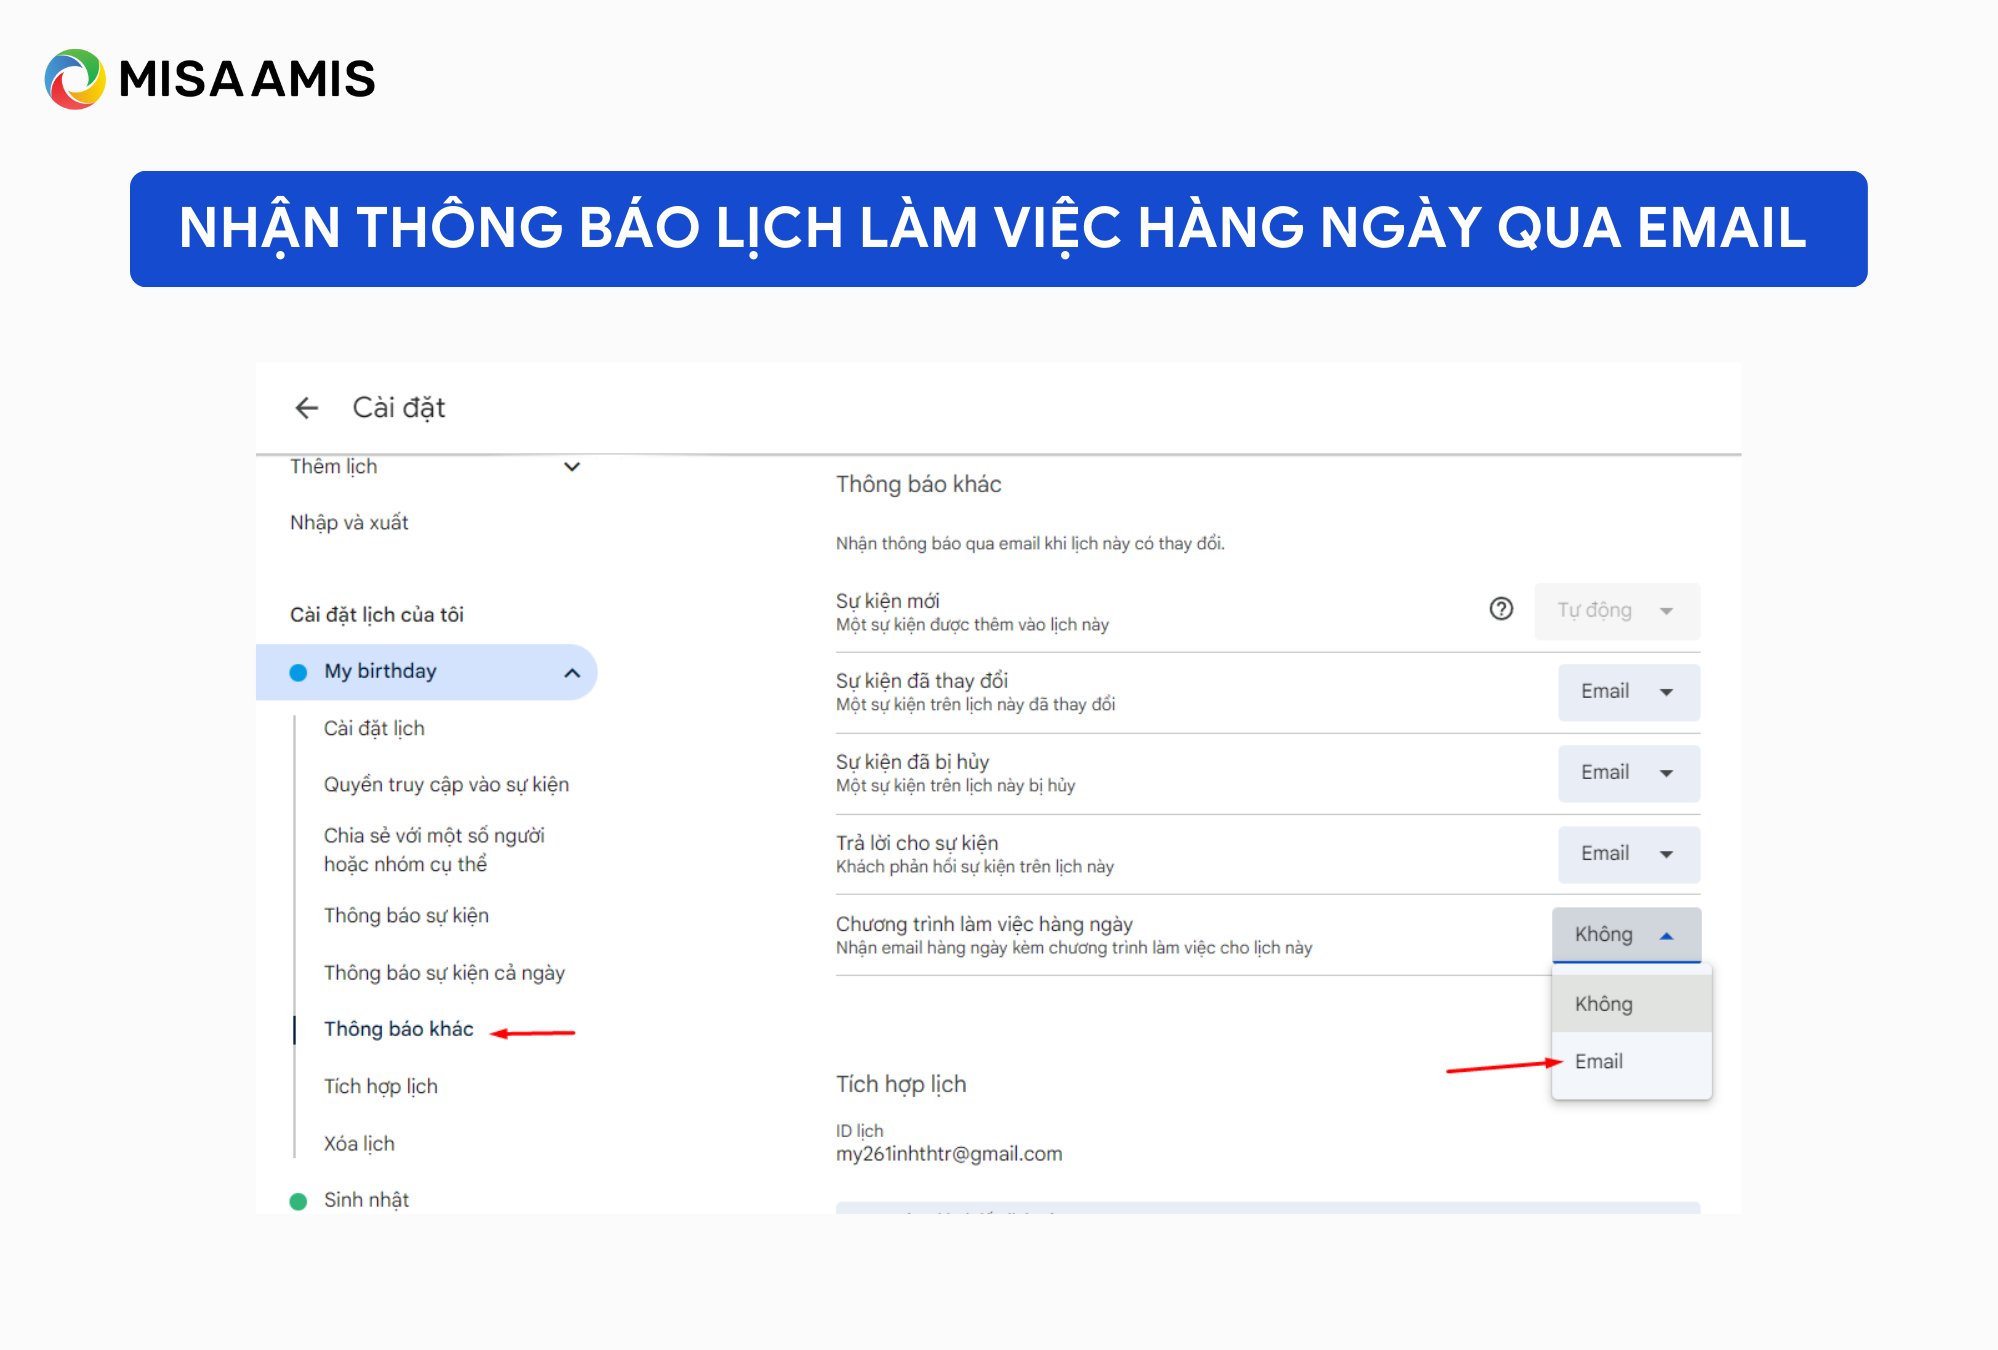Select the My birthday calendar item

[427, 672]
